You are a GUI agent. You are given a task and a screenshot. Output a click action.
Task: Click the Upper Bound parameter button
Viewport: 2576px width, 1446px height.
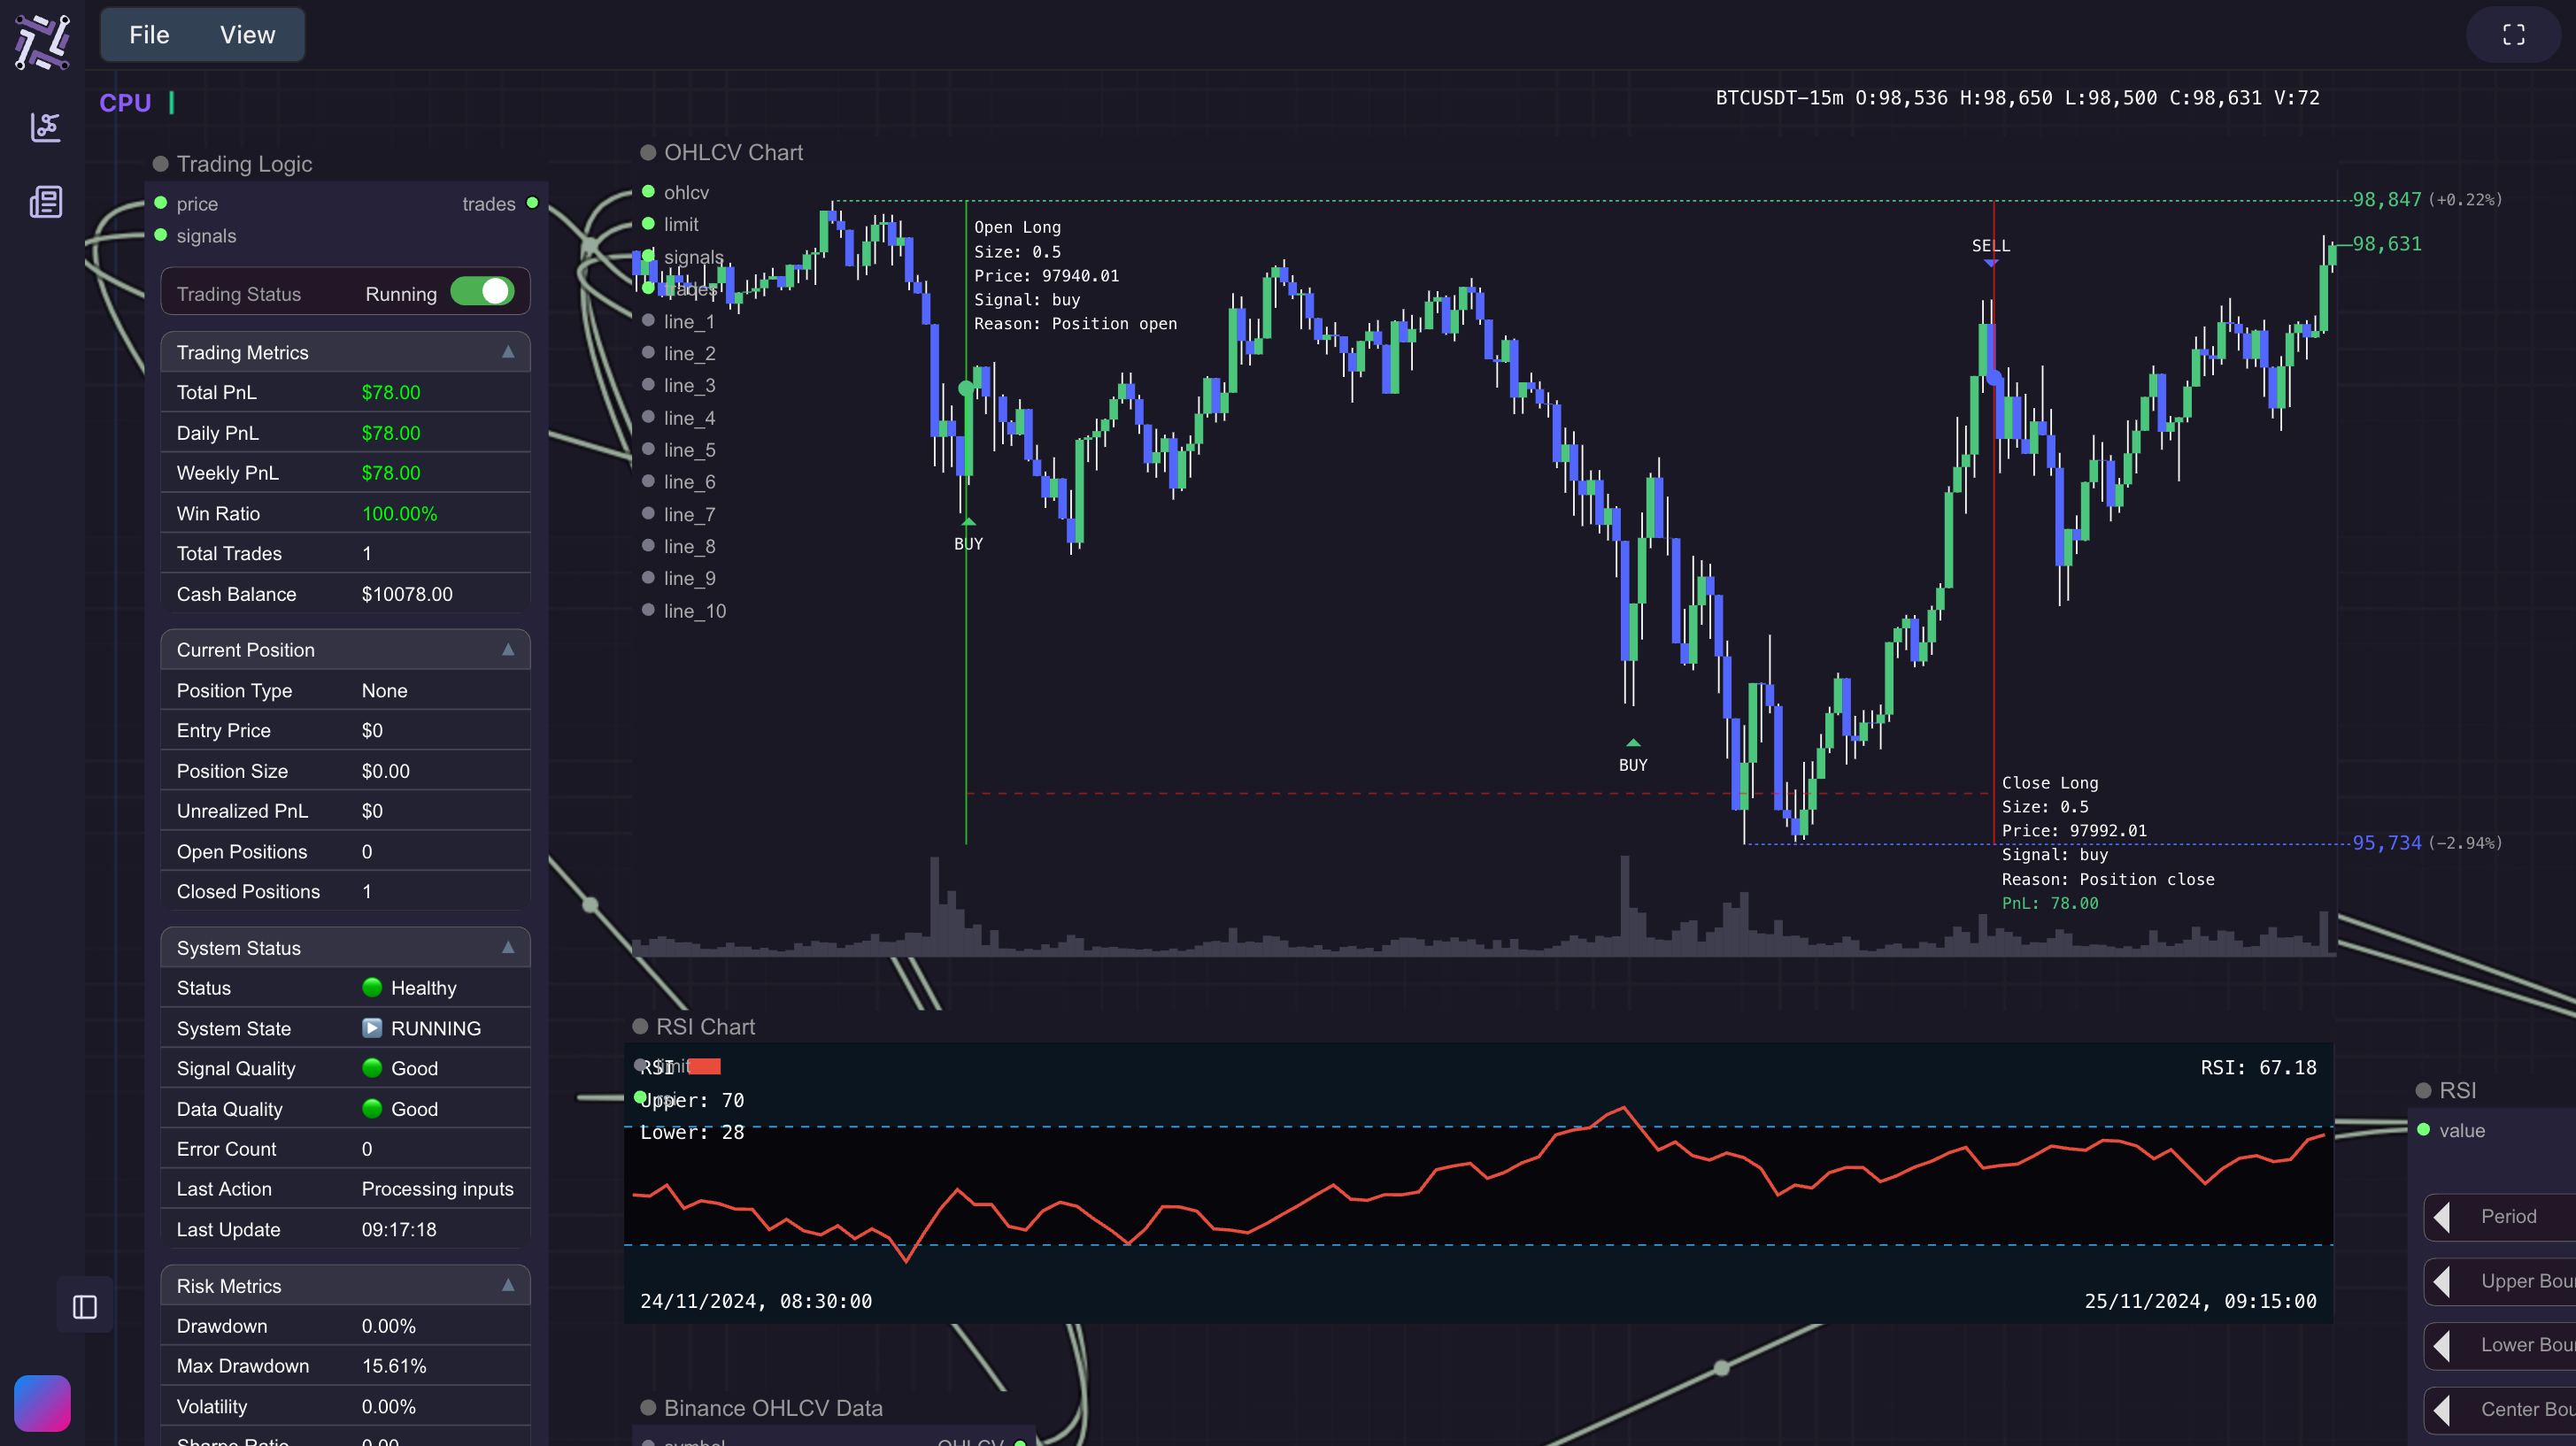[x=2525, y=1281]
